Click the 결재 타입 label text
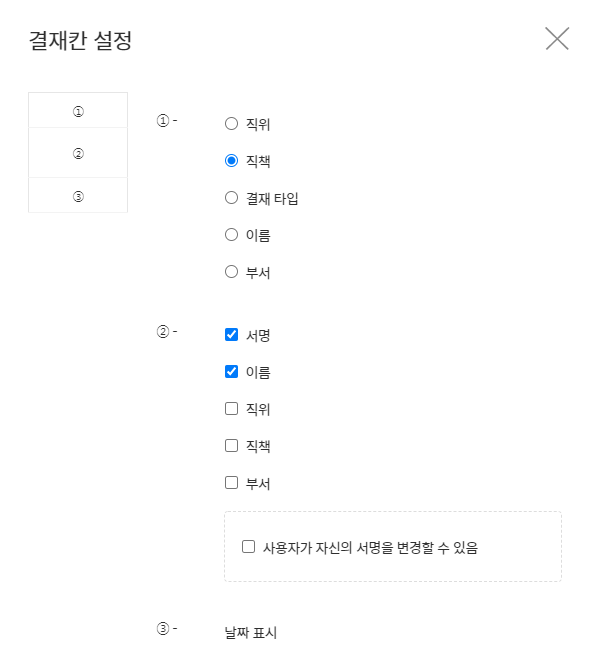This screenshot has height=662, width=591. pyautogui.click(x=272, y=198)
